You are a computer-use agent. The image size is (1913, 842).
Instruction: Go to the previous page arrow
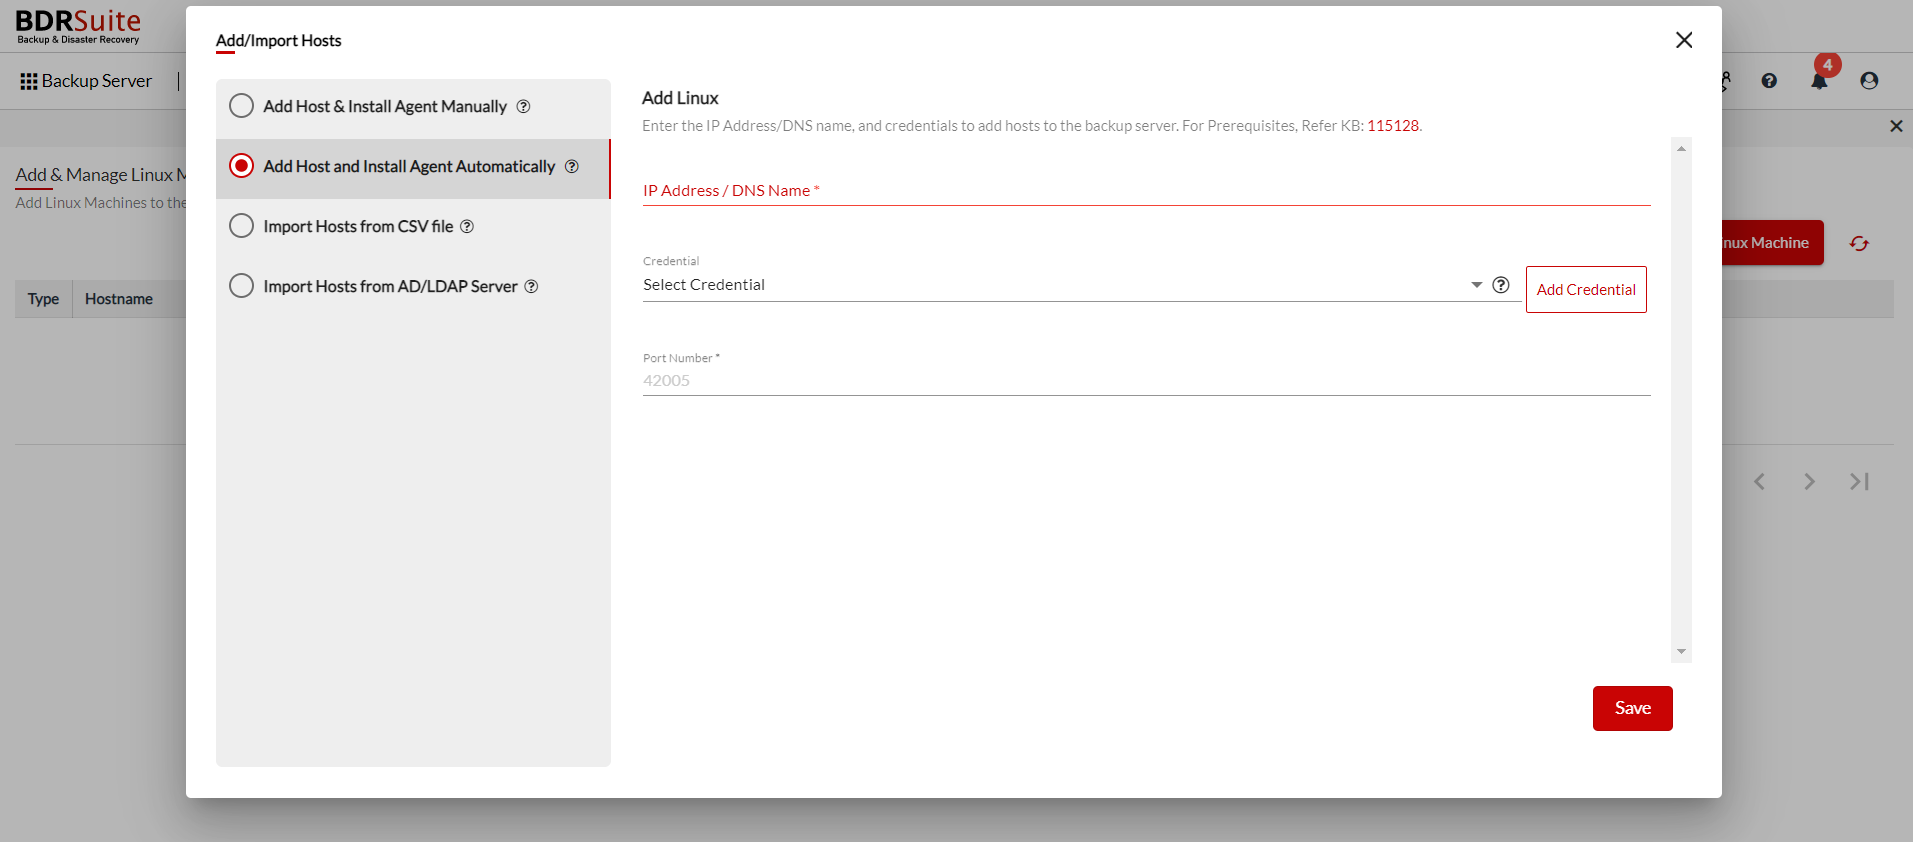pos(1759,482)
